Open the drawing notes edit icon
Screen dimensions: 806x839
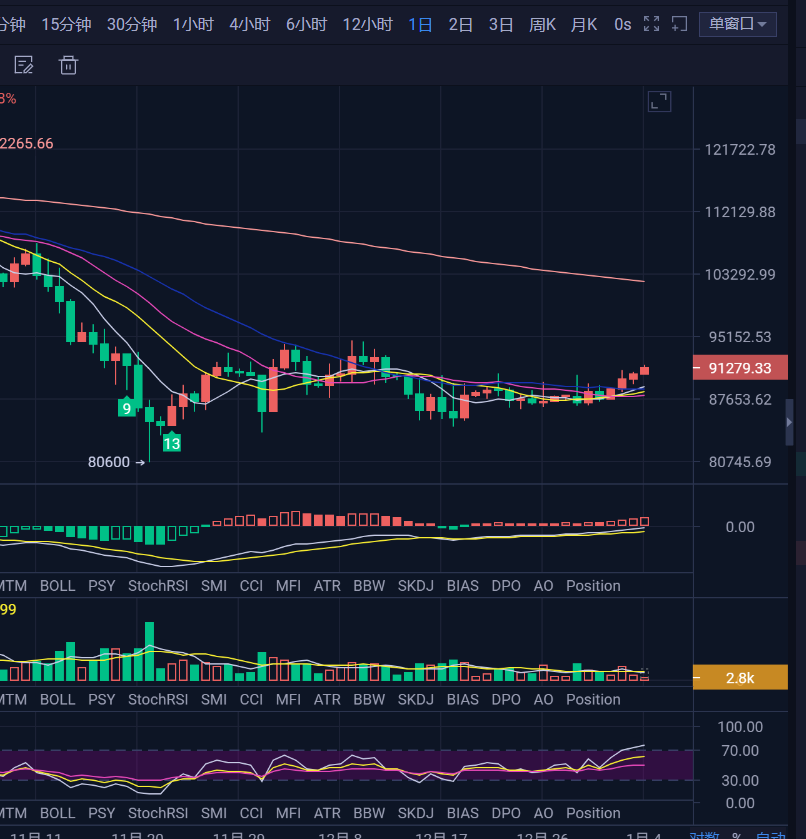(x=24, y=66)
